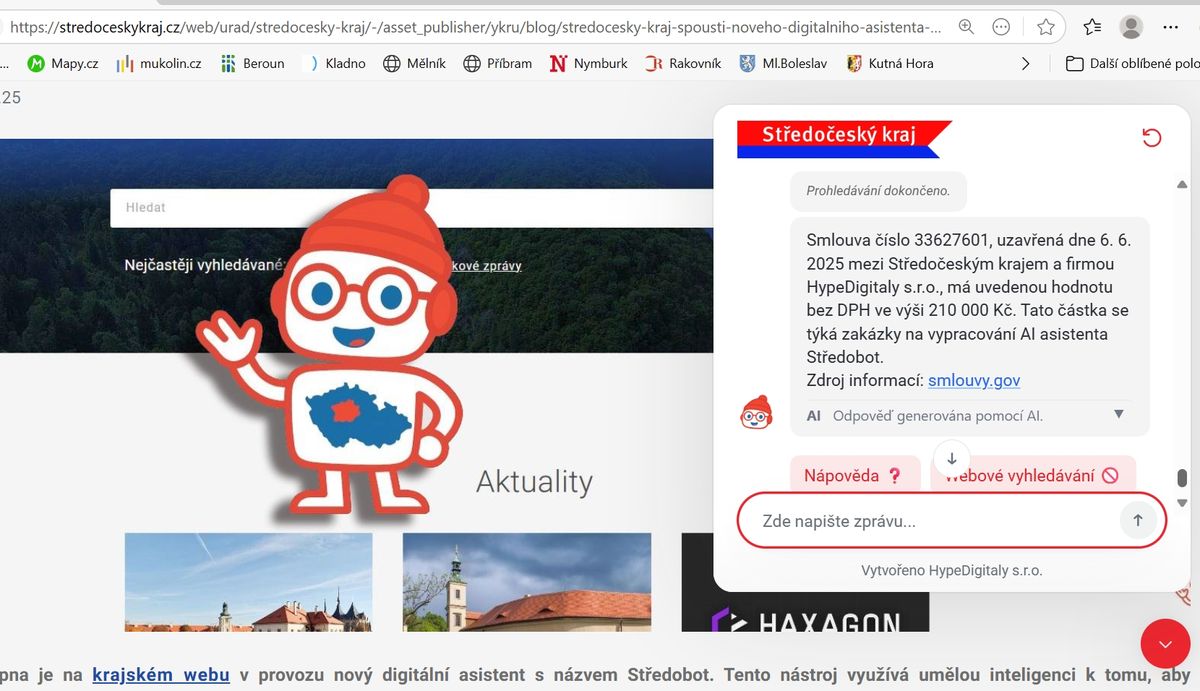1200x691 pixels.
Task: Open the Příbram bookmark
Action: pos(497,63)
